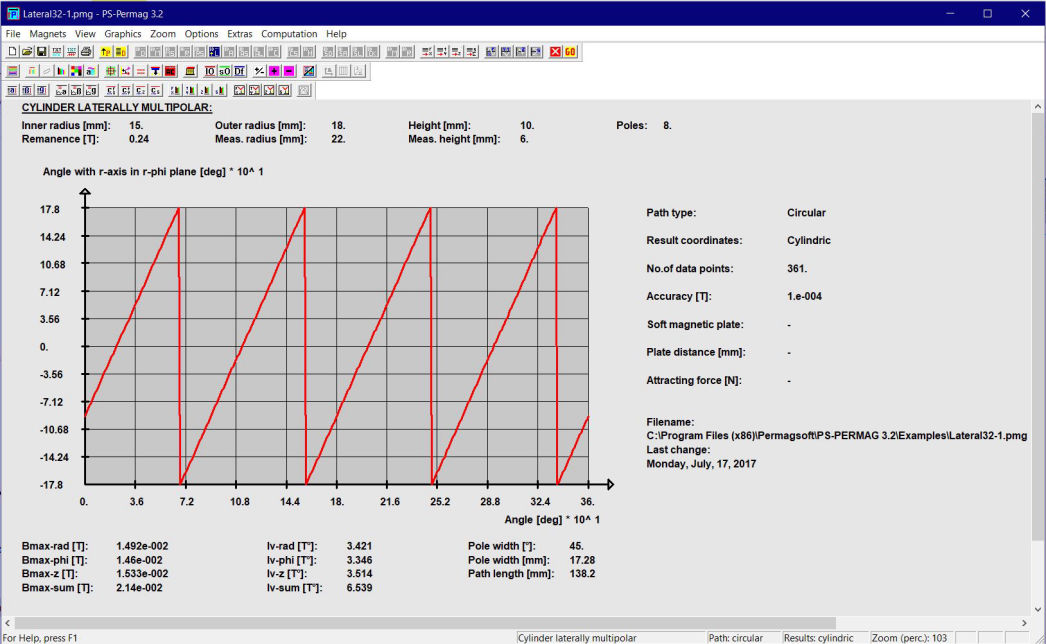
Task: Click the red X stop icon
Action: pyautogui.click(x=555, y=51)
